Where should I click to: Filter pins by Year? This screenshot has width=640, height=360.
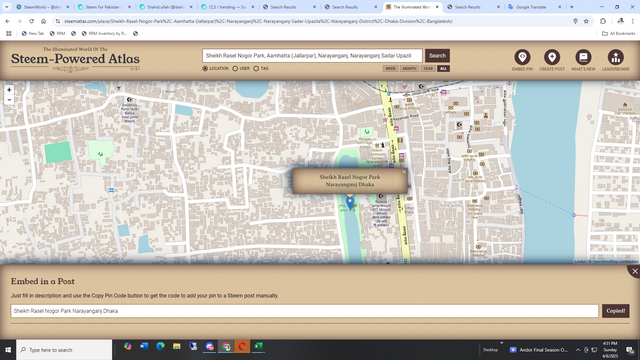point(428,69)
